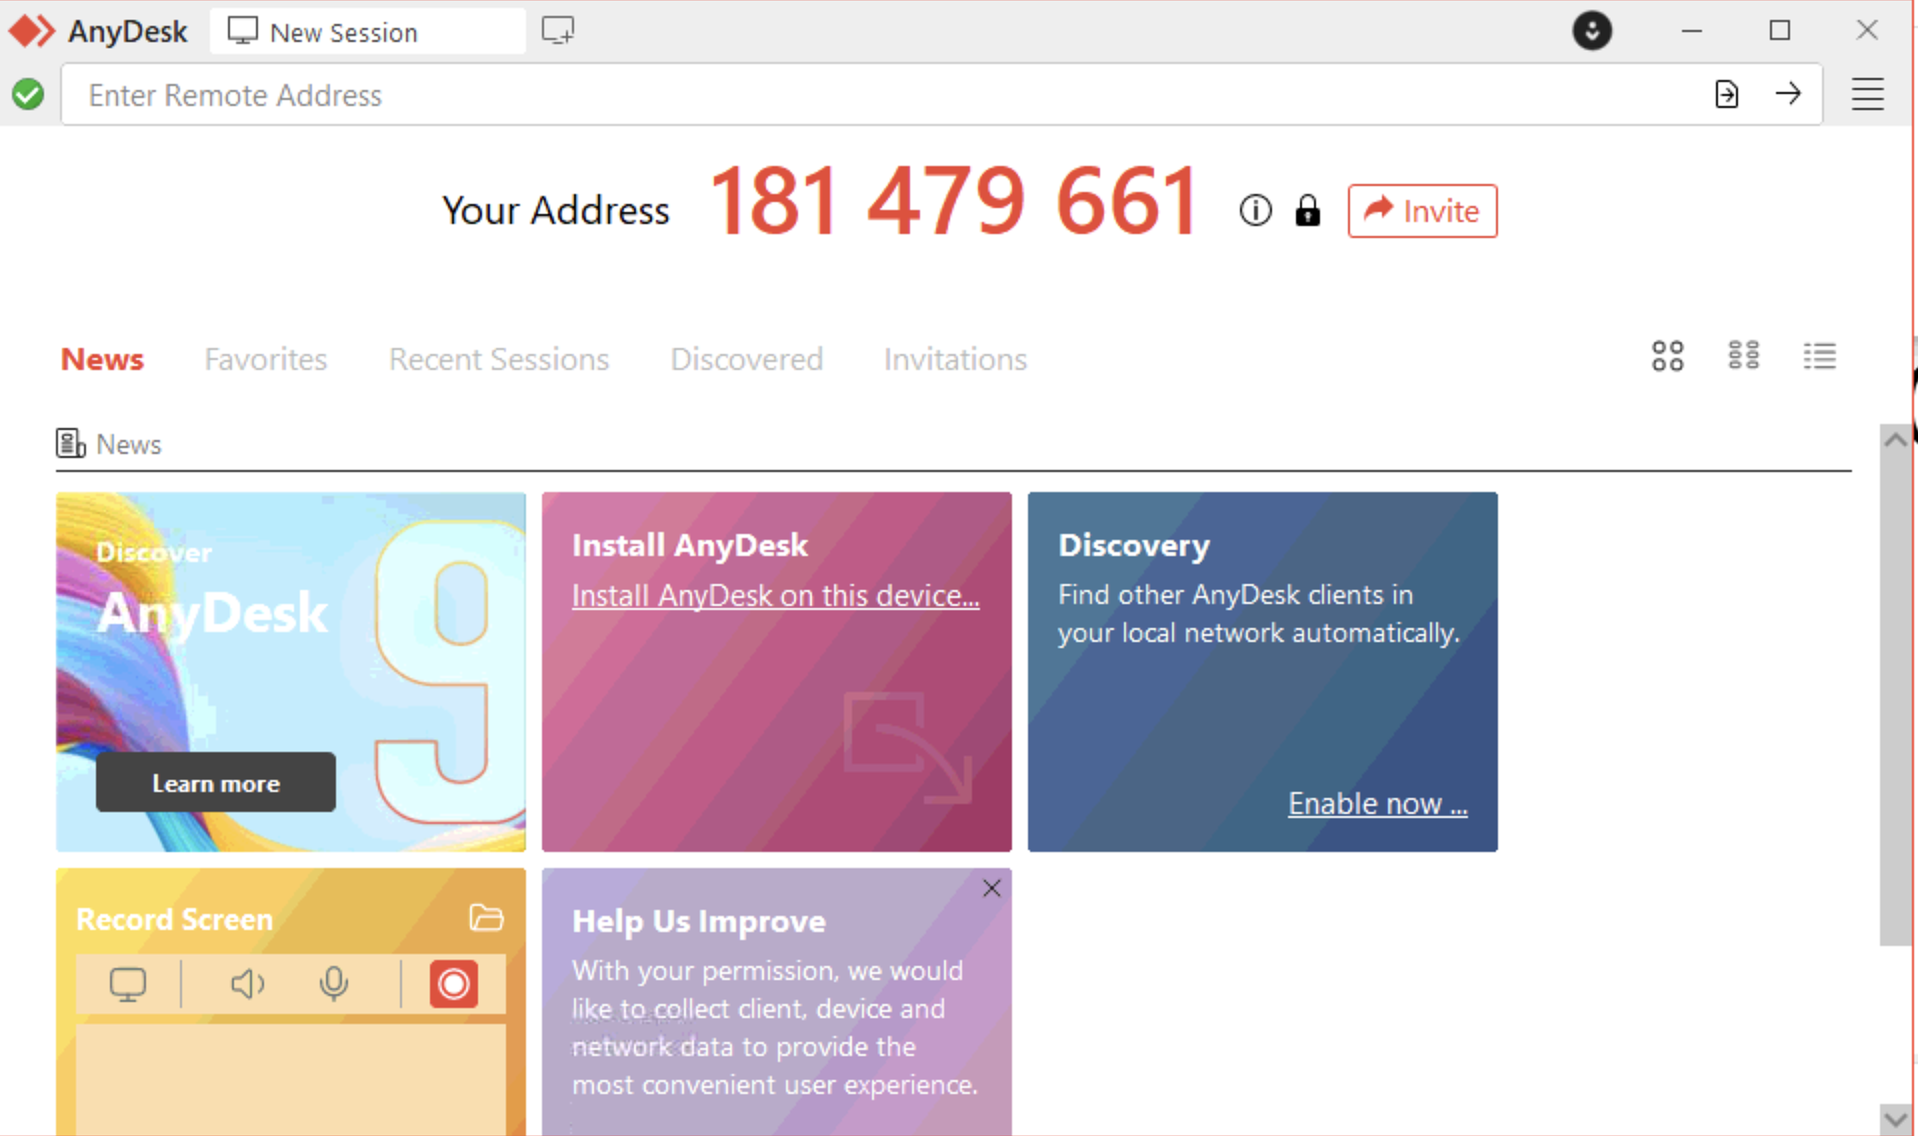This screenshot has height=1136, width=1918.
Task: Click the vertical scrollbar thumb
Action: click(1895, 700)
